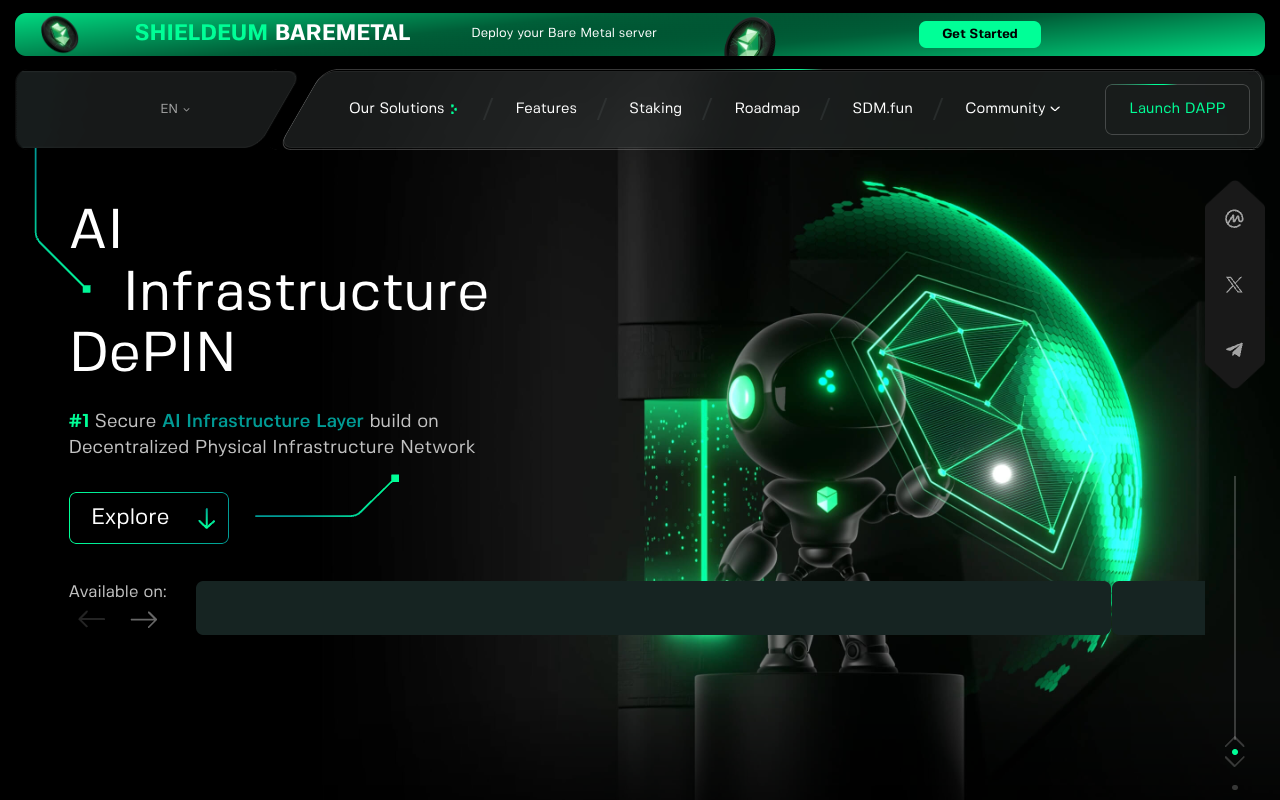Viewport: 1280px width, 800px height.
Task: Click the next arrow under Available on
Action: (x=144, y=620)
